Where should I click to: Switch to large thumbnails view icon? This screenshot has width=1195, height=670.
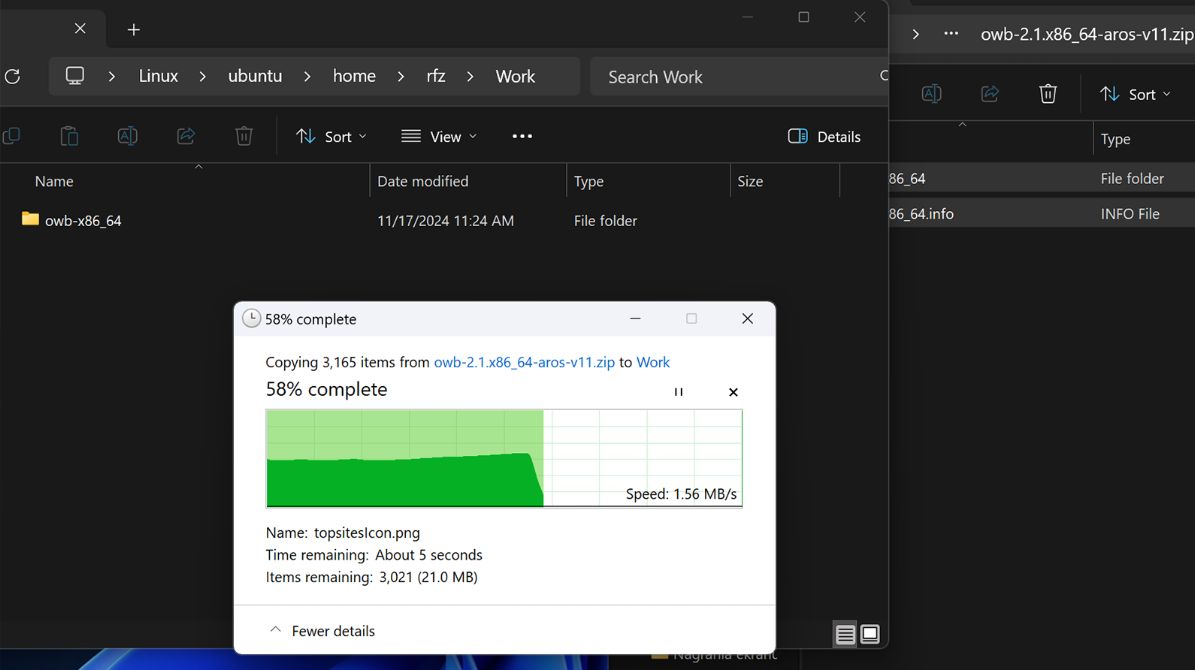870,634
